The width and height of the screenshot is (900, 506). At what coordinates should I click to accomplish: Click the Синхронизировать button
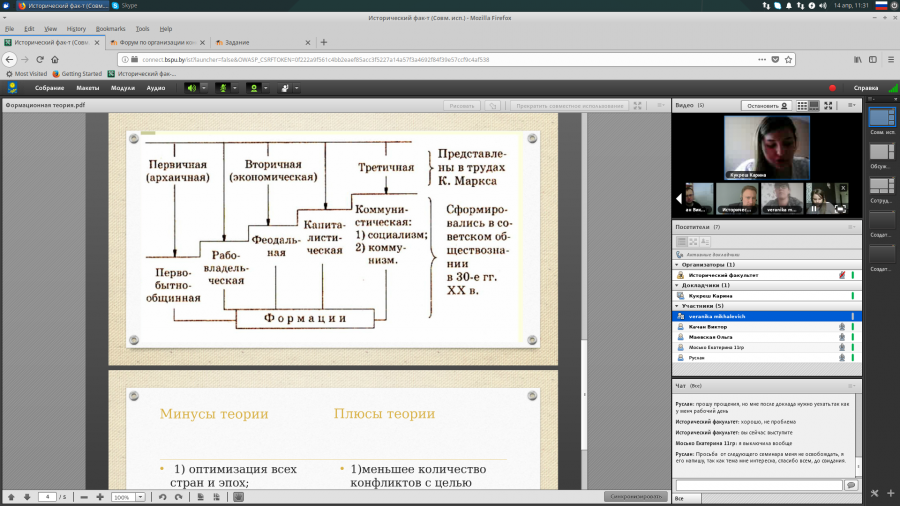coord(635,496)
